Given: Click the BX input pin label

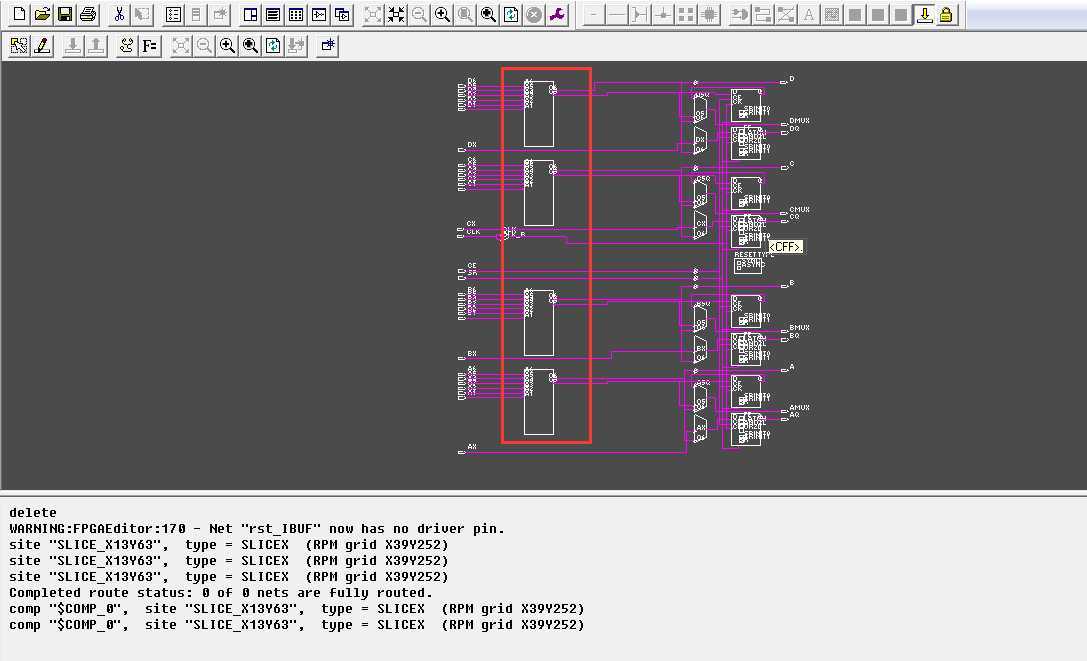Looking at the screenshot, I should pos(471,354).
